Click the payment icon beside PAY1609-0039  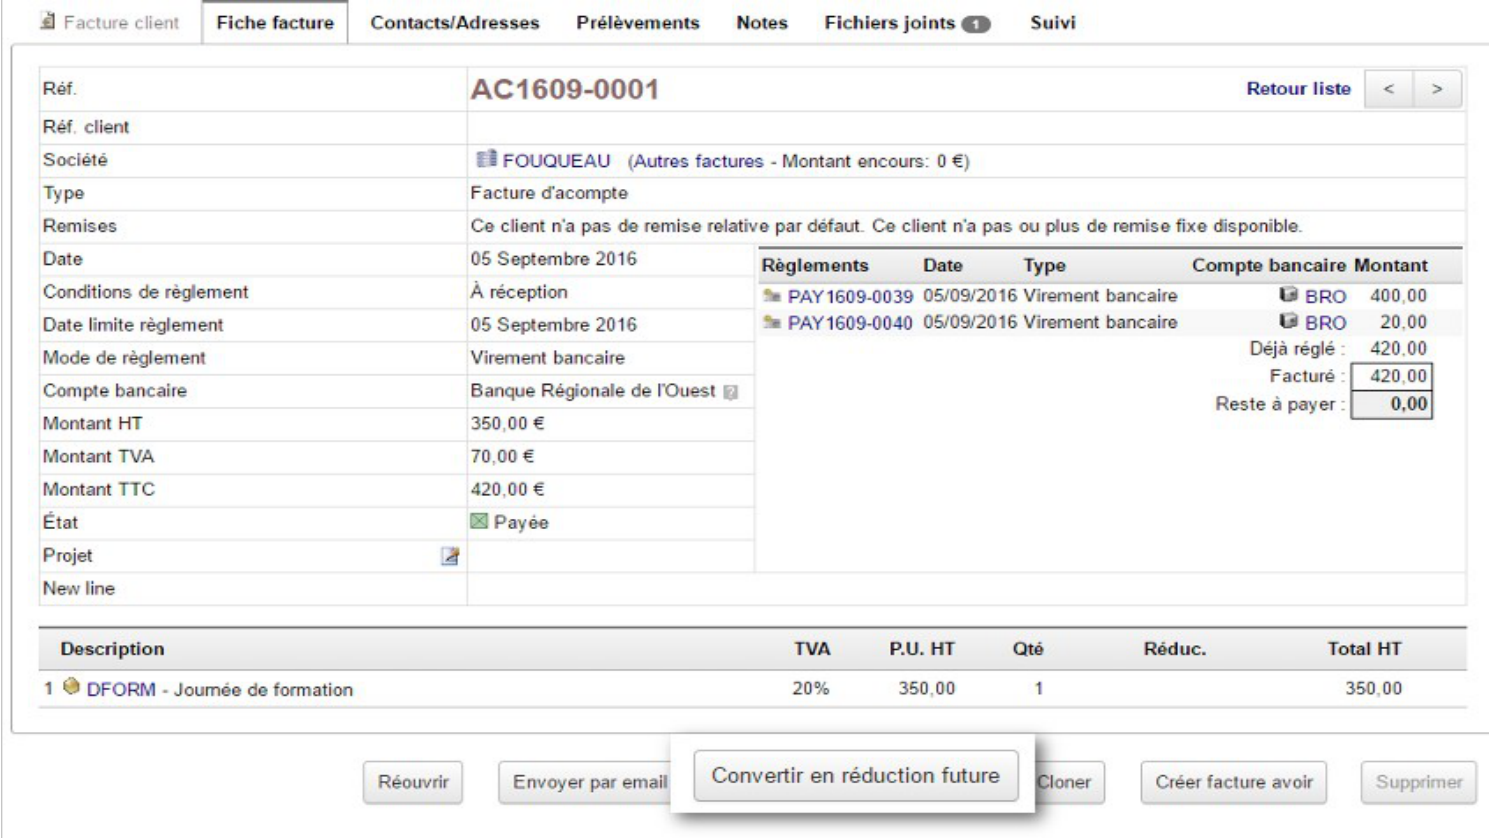[x=771, y=296]
